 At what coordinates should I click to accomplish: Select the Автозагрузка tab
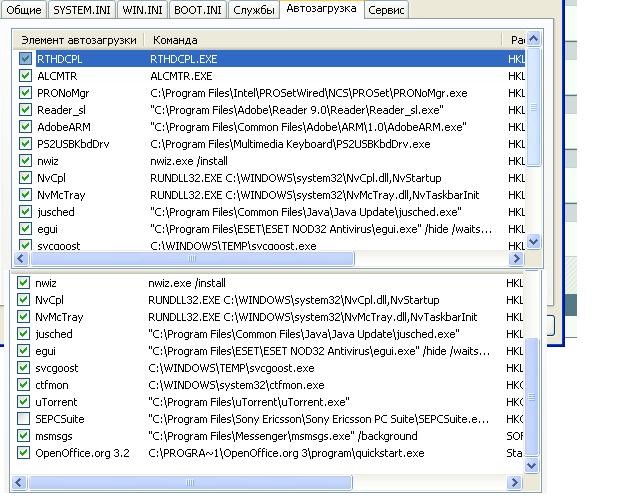click(x=321, y=9)
